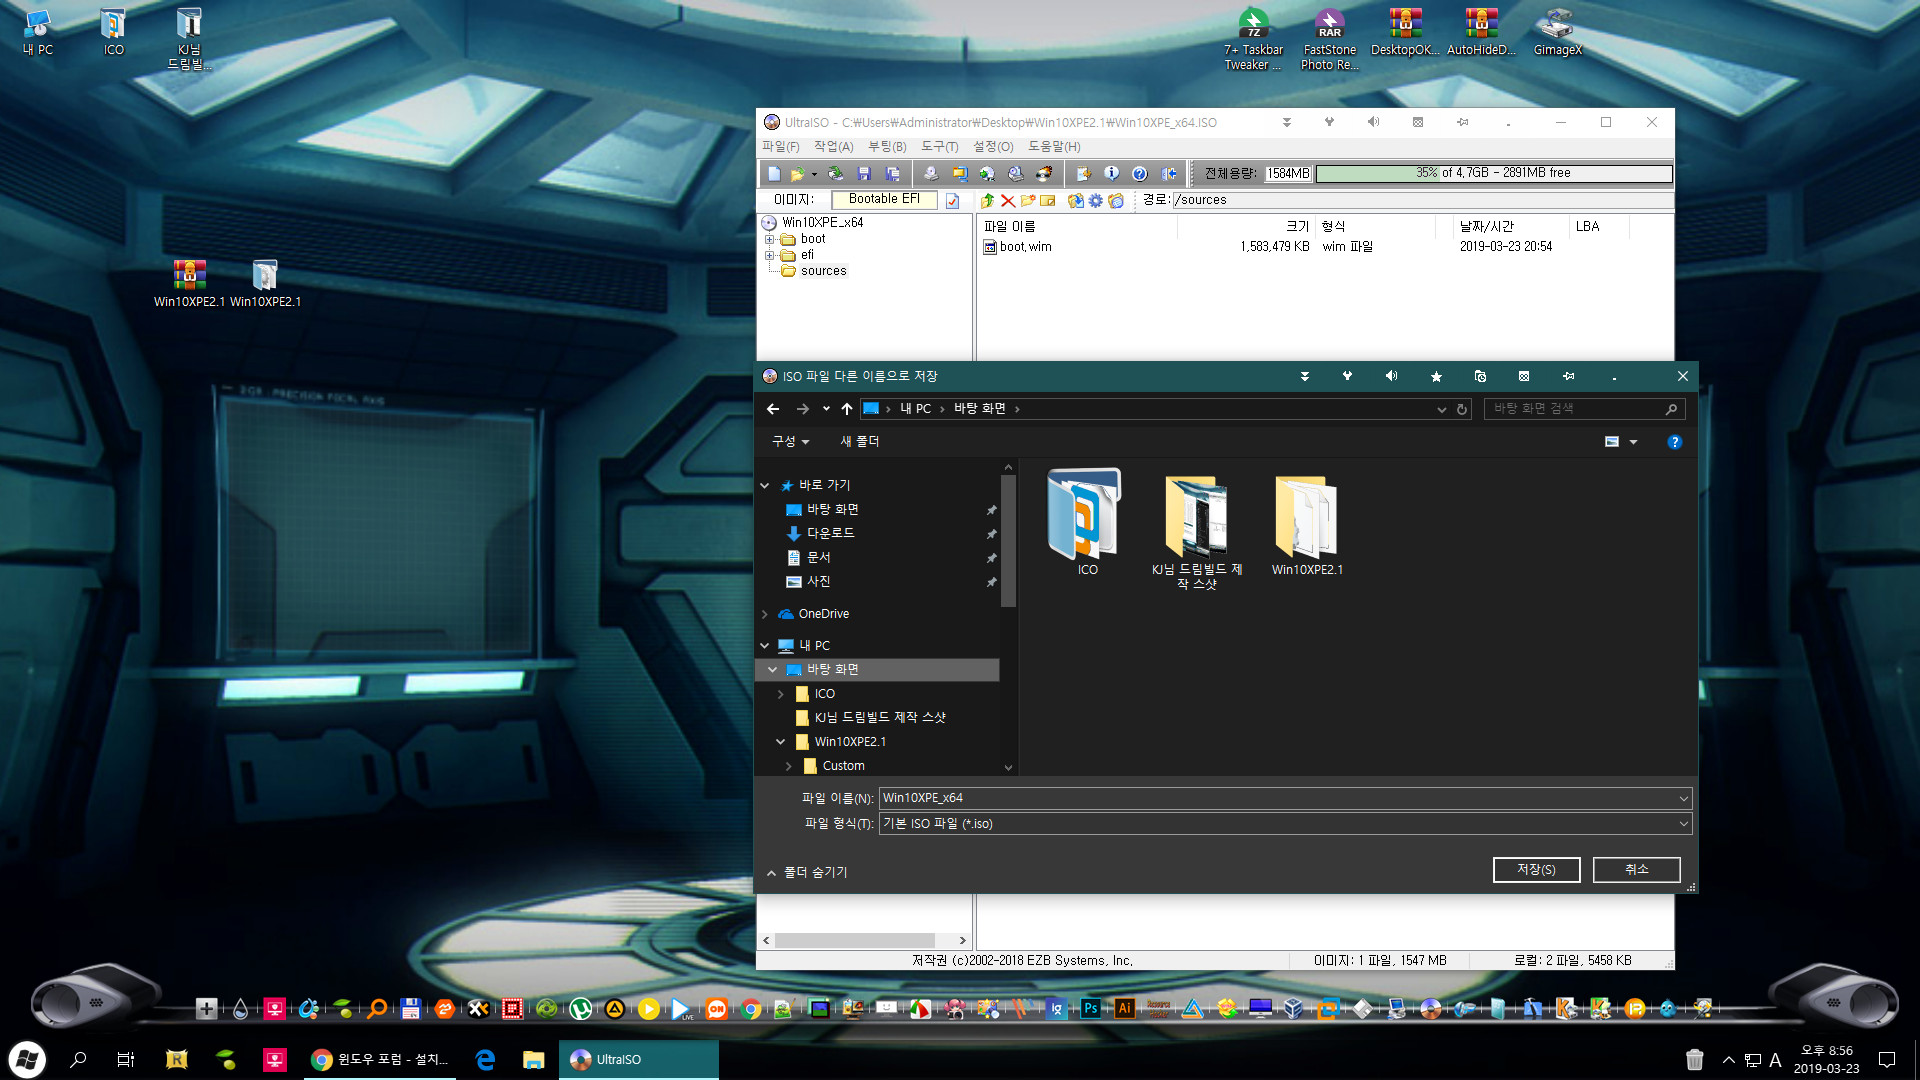Click the 경로 path field showing /sources
Viewport: 1920px width, 1080px height.
pyautogui.click(x=1421, y=200)
